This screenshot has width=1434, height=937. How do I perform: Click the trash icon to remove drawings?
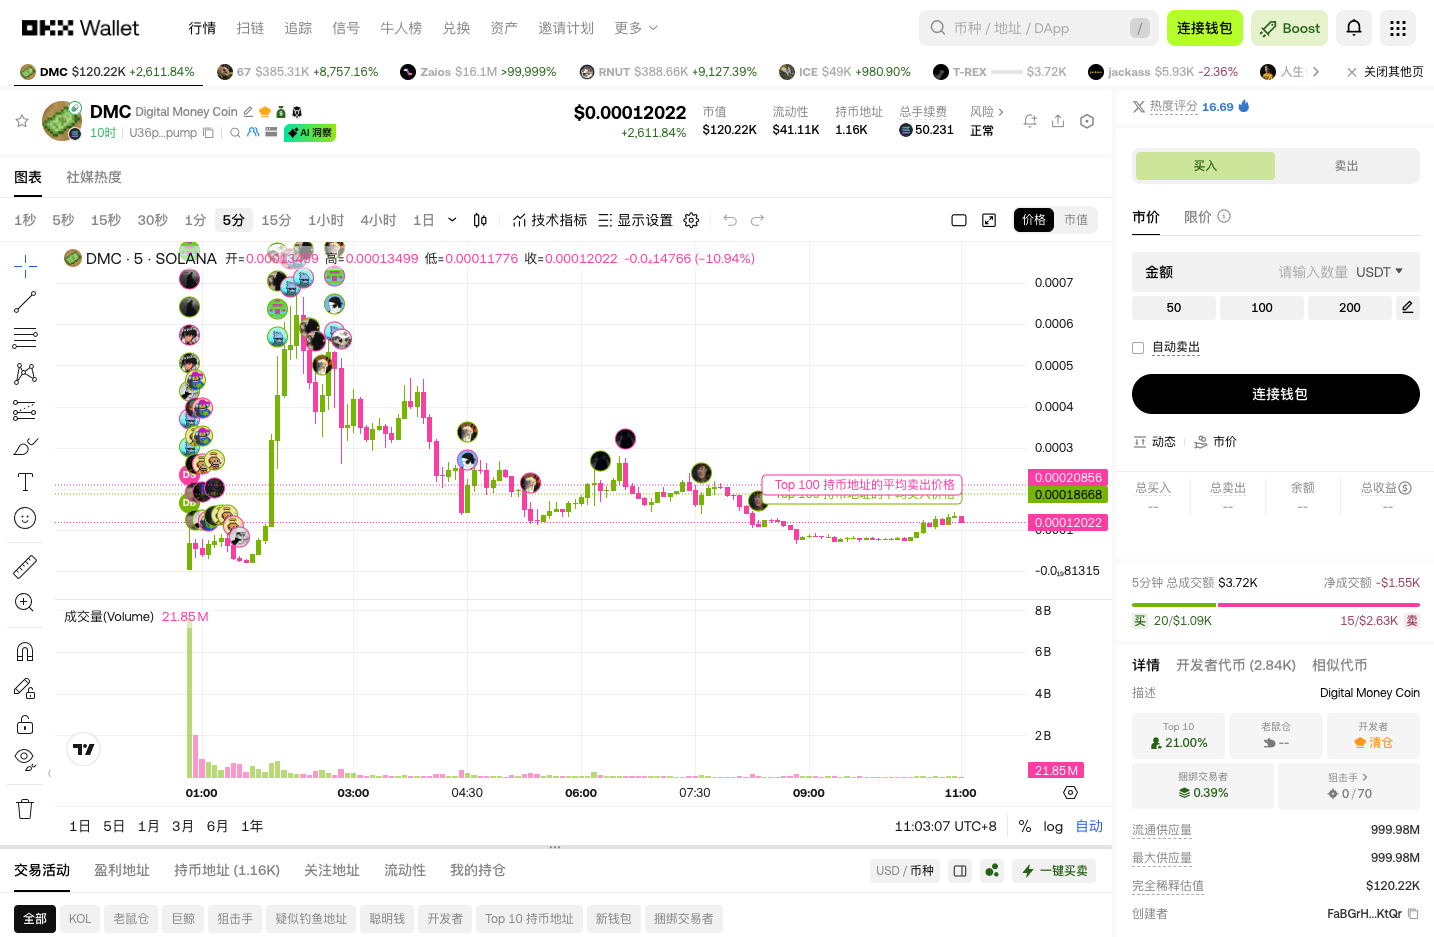(x=24, y=808)
